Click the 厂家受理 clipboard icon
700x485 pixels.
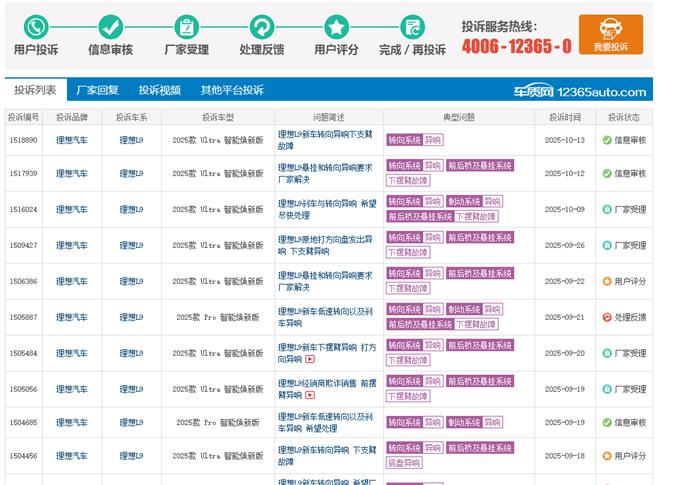(185, 27)
